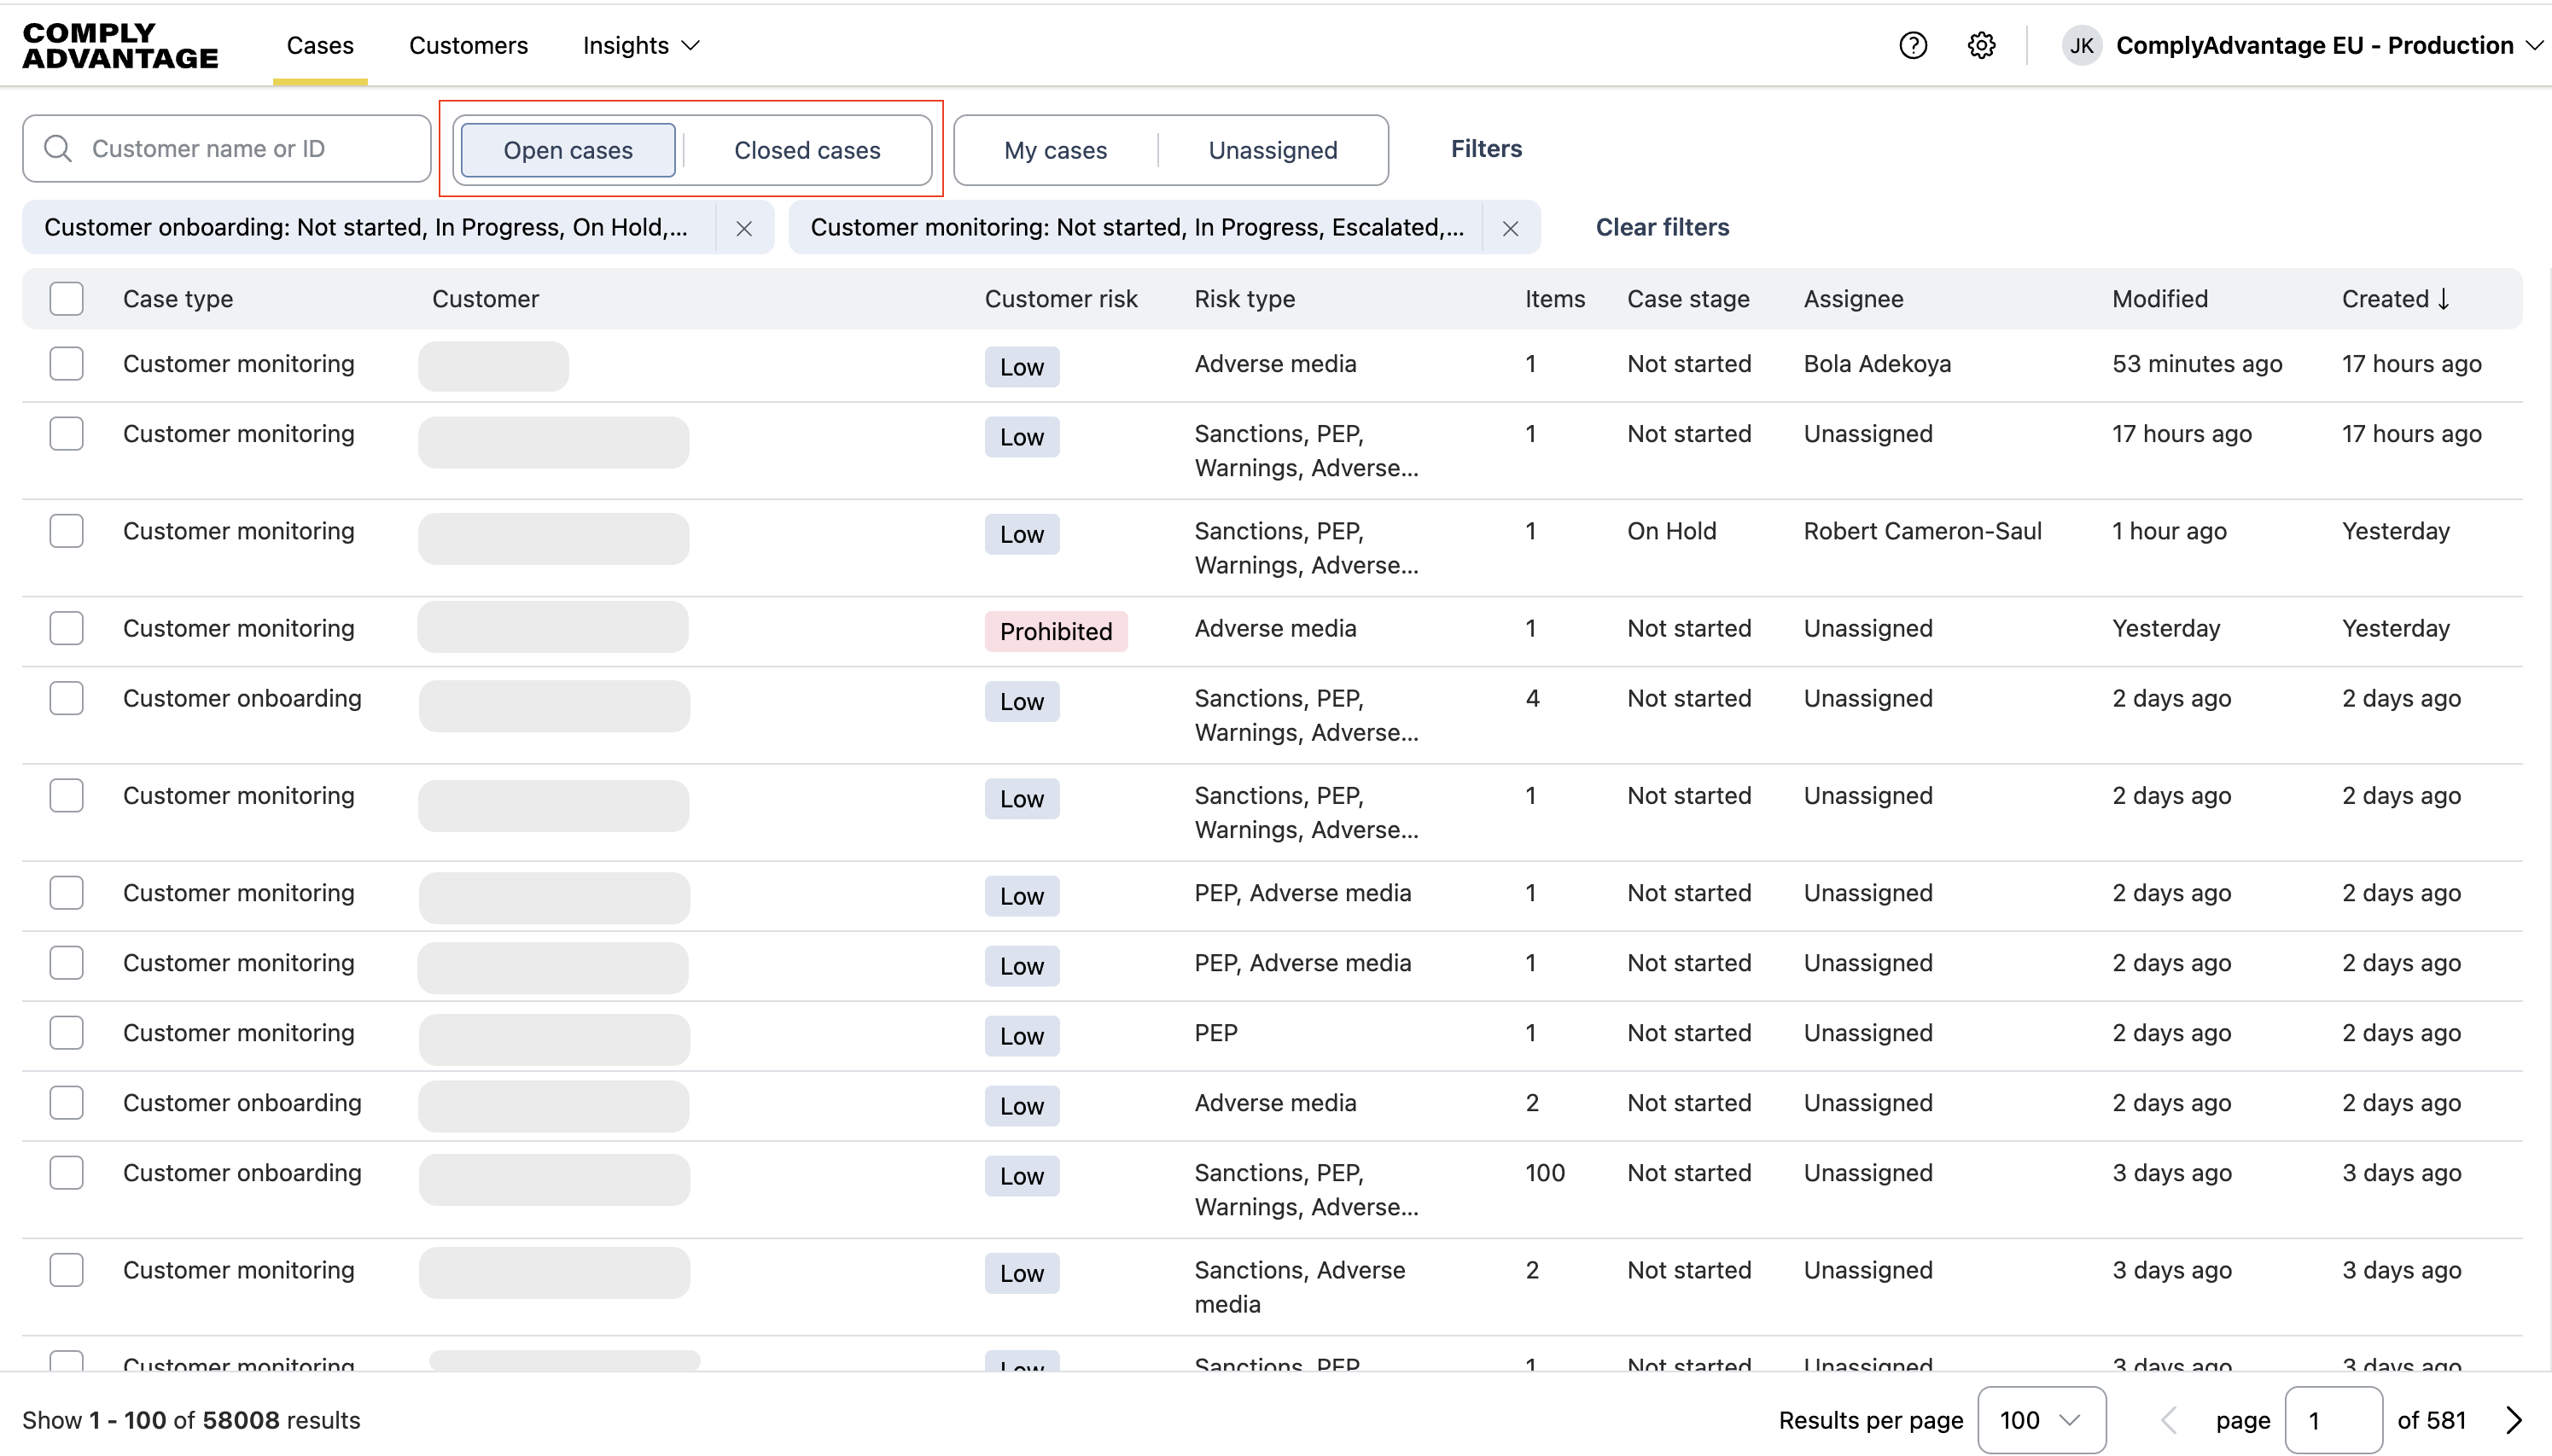Screen dimensions: 2552x1456
Task: Open the Results per page dropdown
Action: tap(2041, 1420)
